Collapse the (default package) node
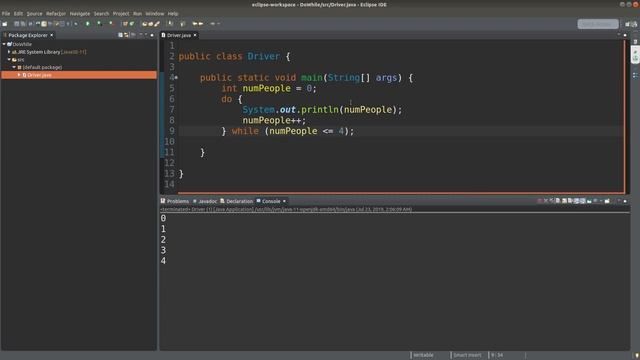 [14, 67]
